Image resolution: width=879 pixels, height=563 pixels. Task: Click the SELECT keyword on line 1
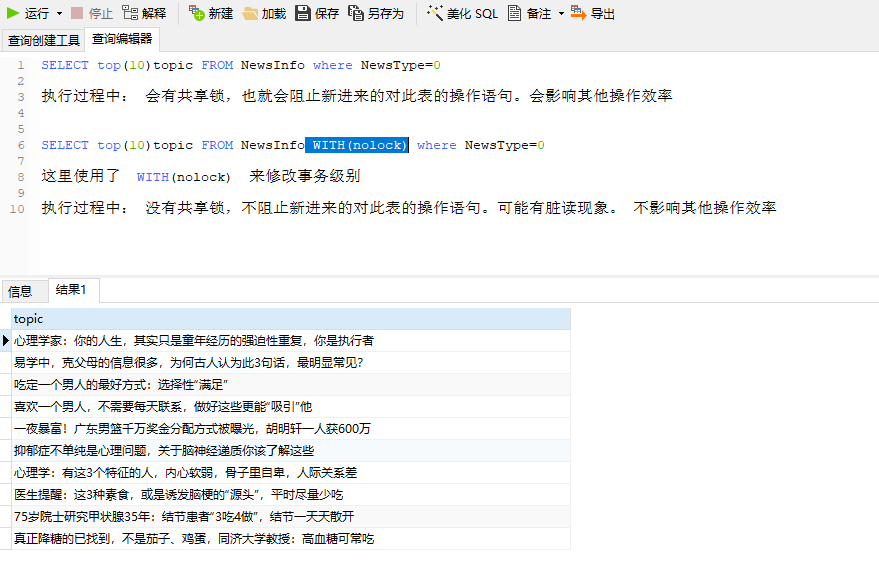pyautogui.click(x=65, y=65)
